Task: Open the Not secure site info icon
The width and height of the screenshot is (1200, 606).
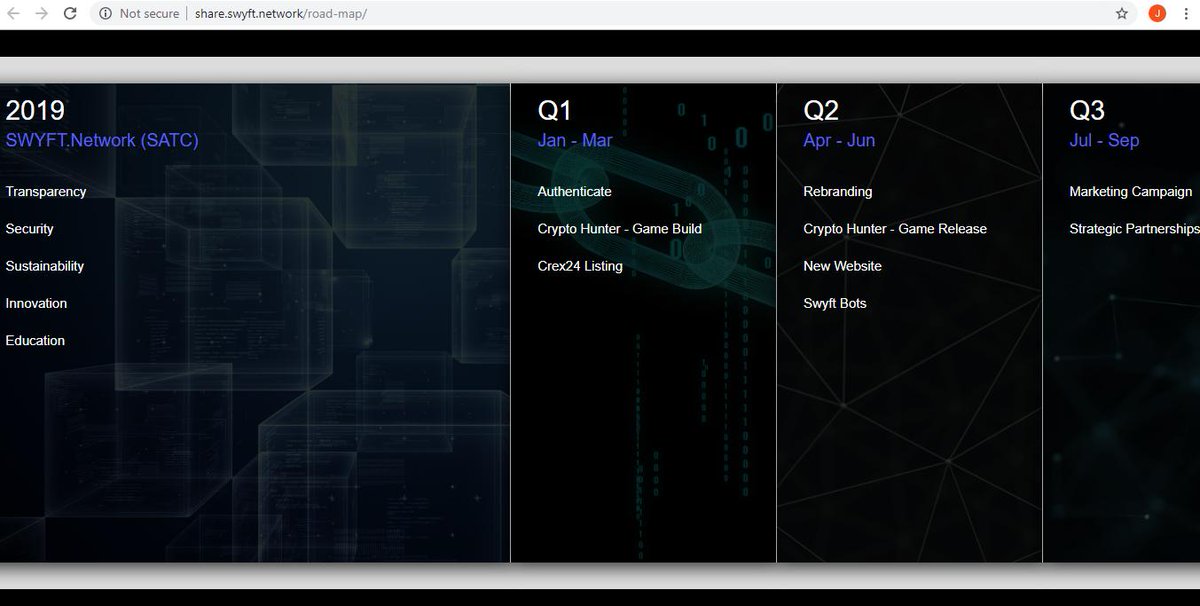Action: 105,14
